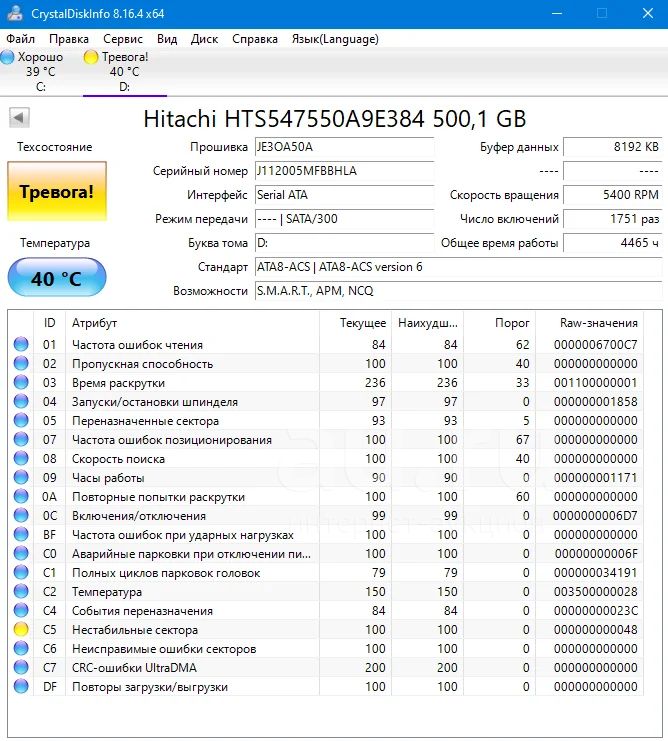Image resolution: width=668 pixels, height=741 pixels.
Task: Click the yellow Тревога! health status button
Action: [x=57, y=191]
